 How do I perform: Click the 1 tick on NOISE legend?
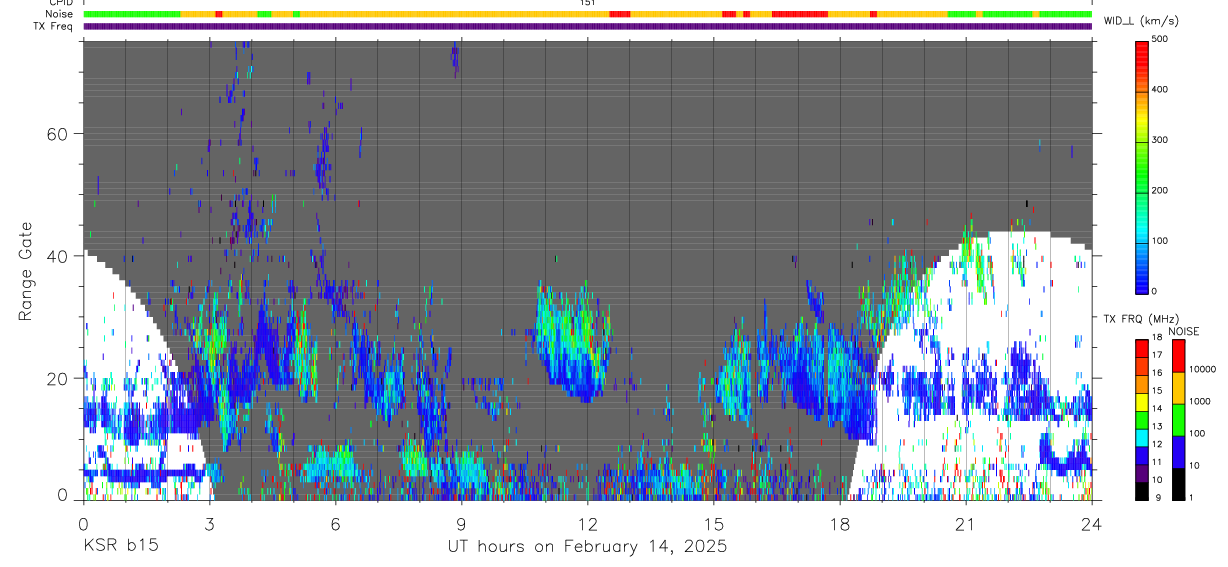(x=1191, y=497)
